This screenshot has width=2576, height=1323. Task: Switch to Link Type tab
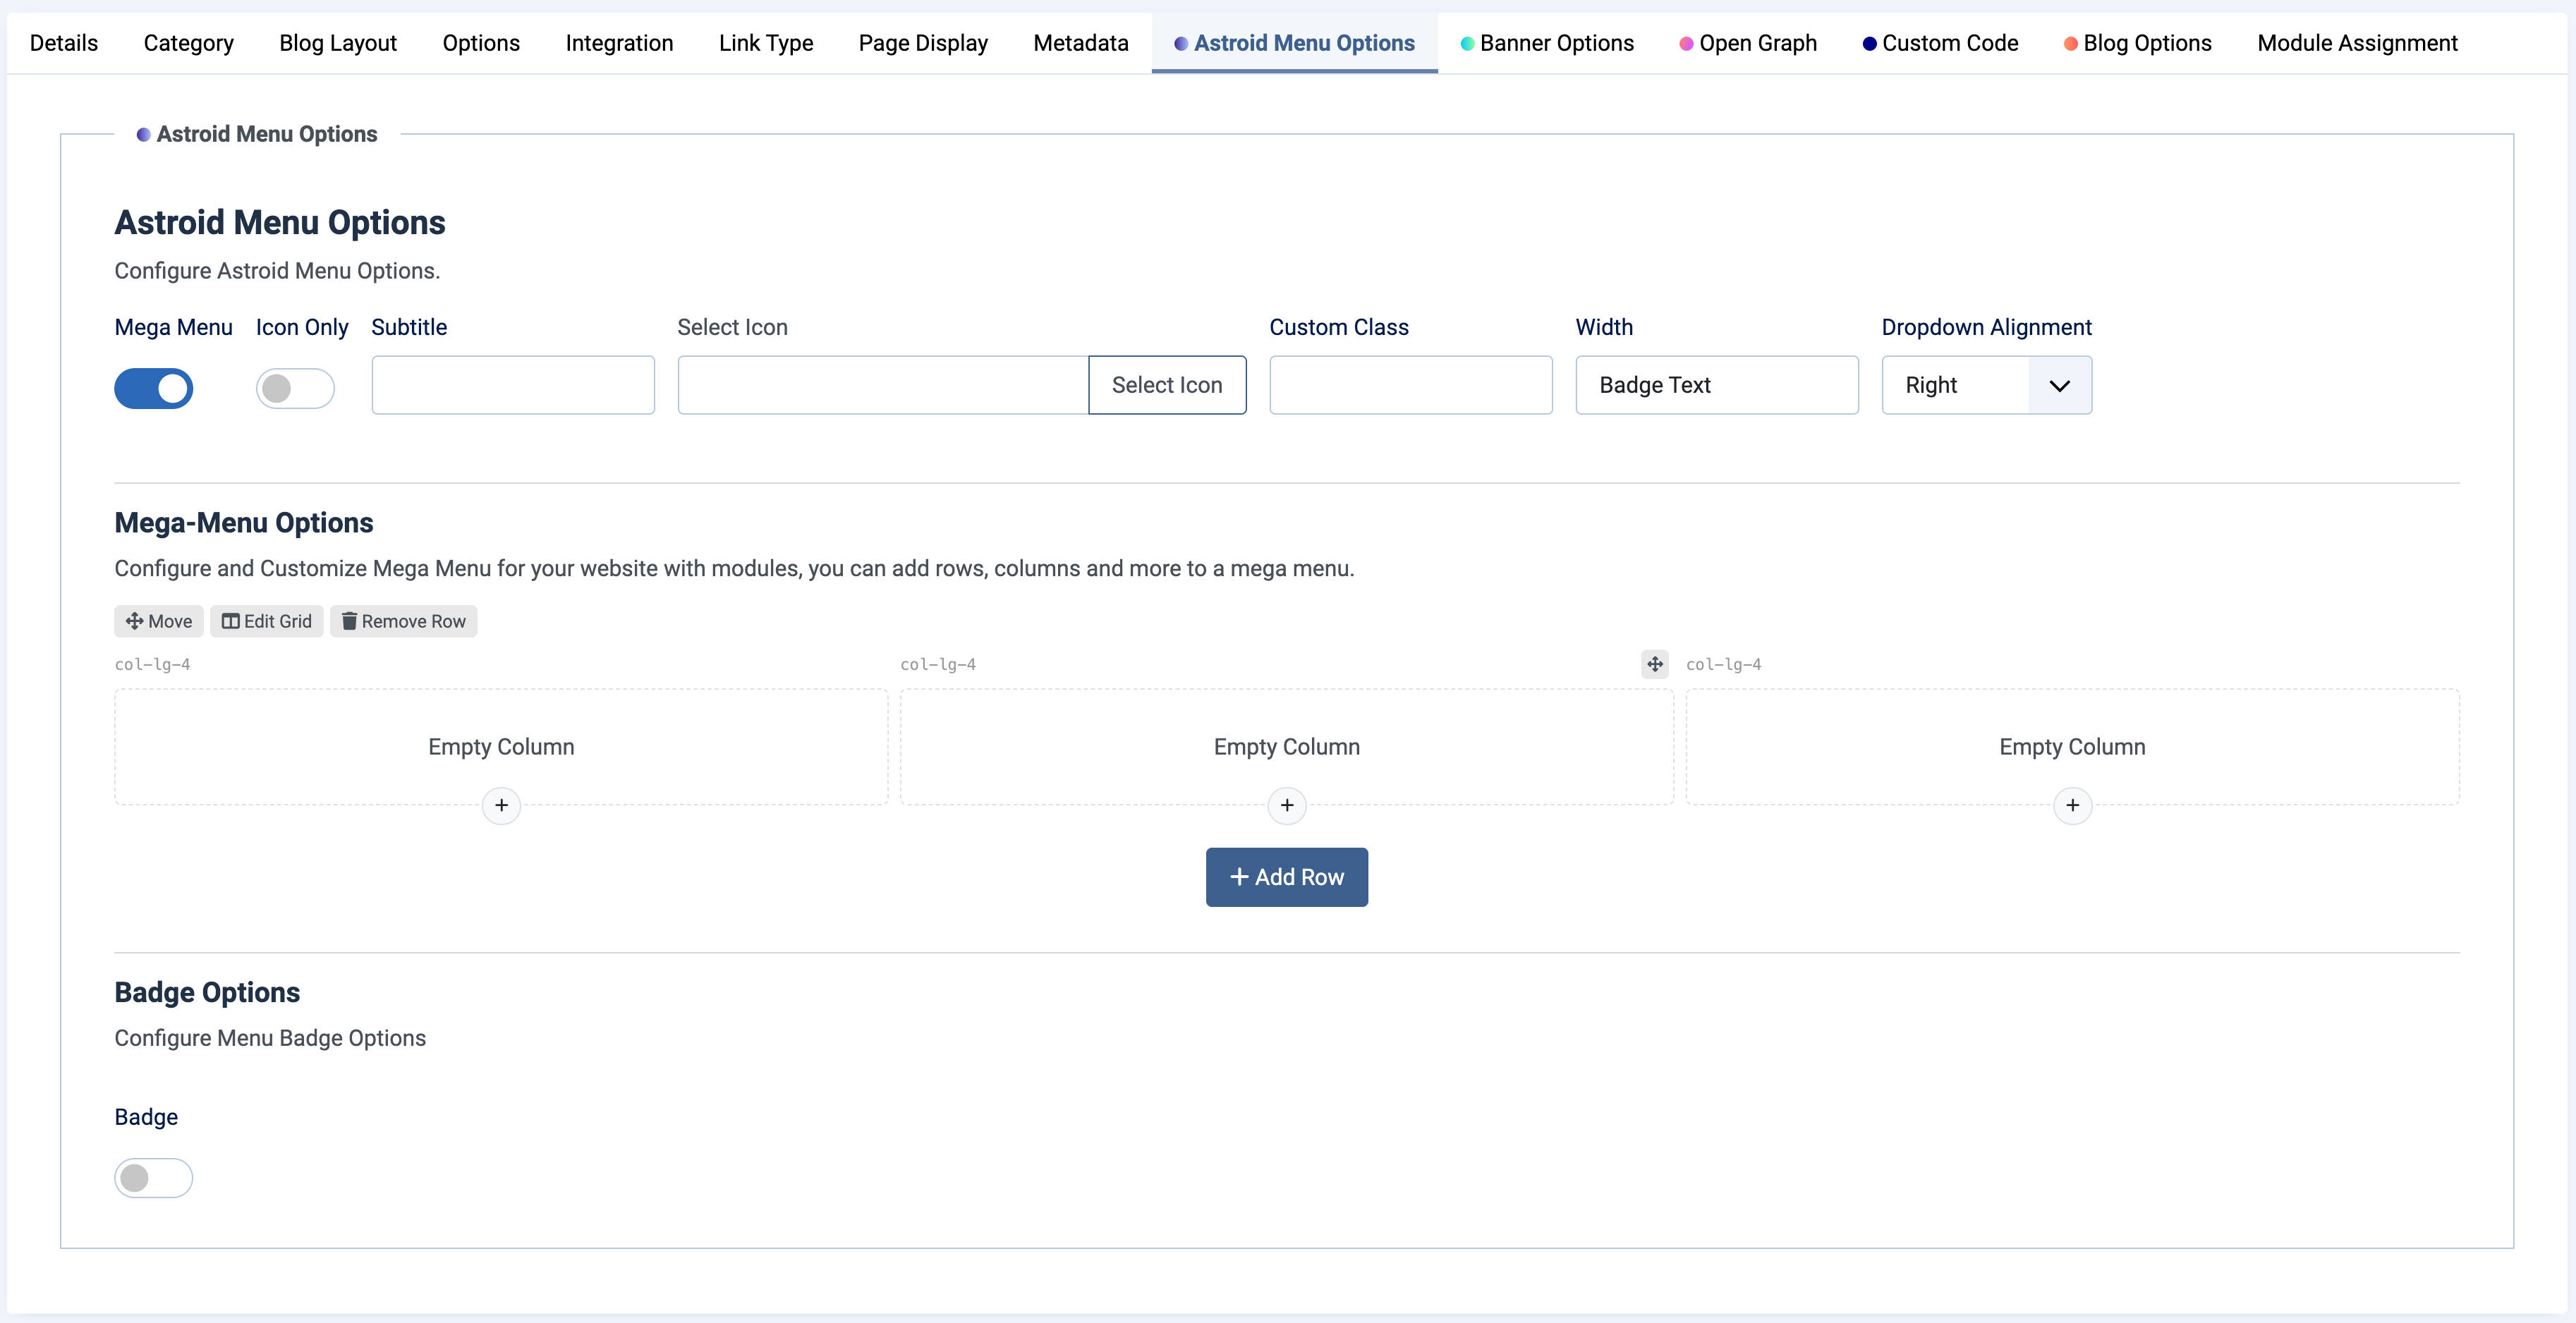(766, 43)
